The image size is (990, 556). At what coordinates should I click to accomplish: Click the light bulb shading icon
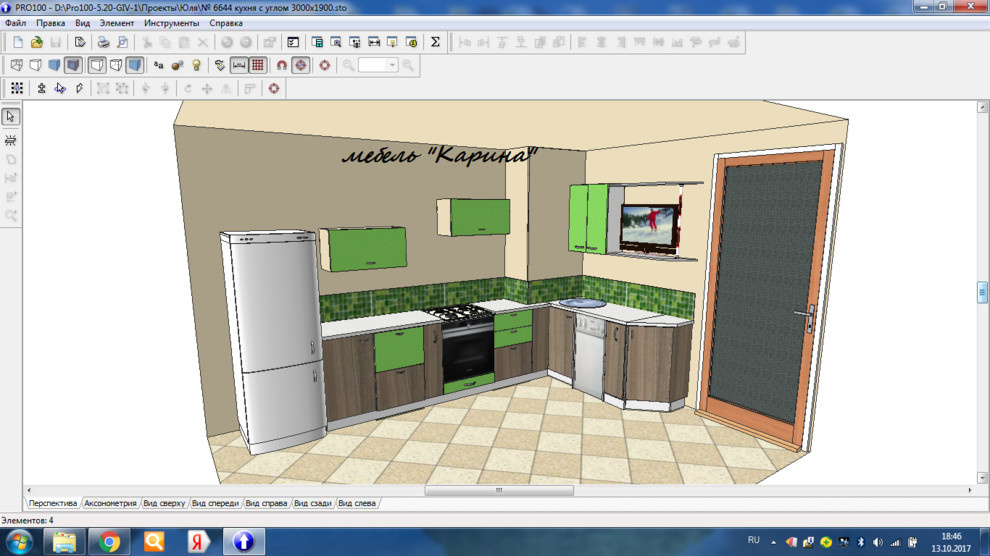tap(197, 65)
